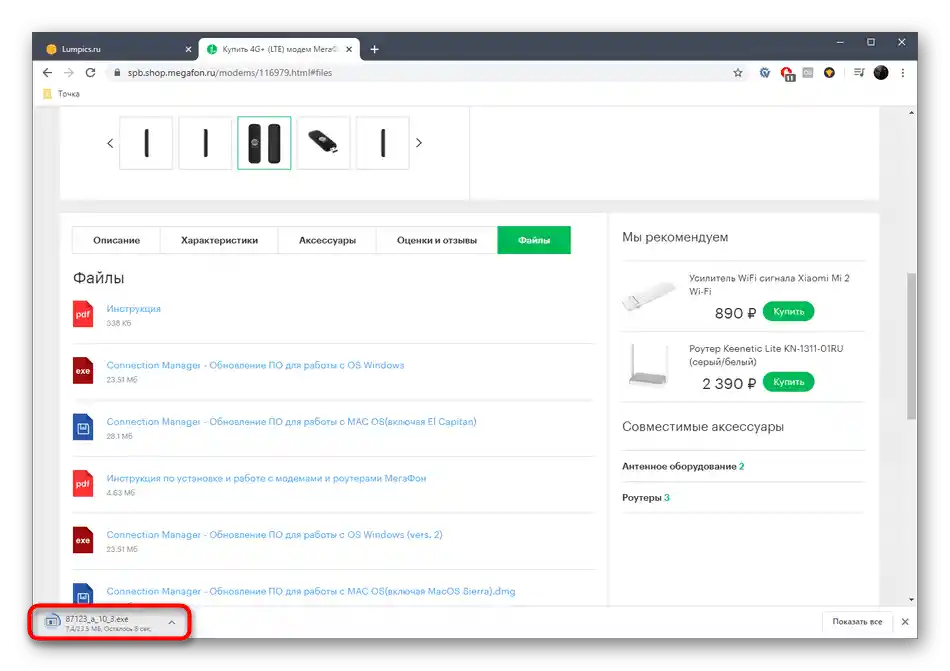
Task: Focus the address bar URL
Action: 230,73
